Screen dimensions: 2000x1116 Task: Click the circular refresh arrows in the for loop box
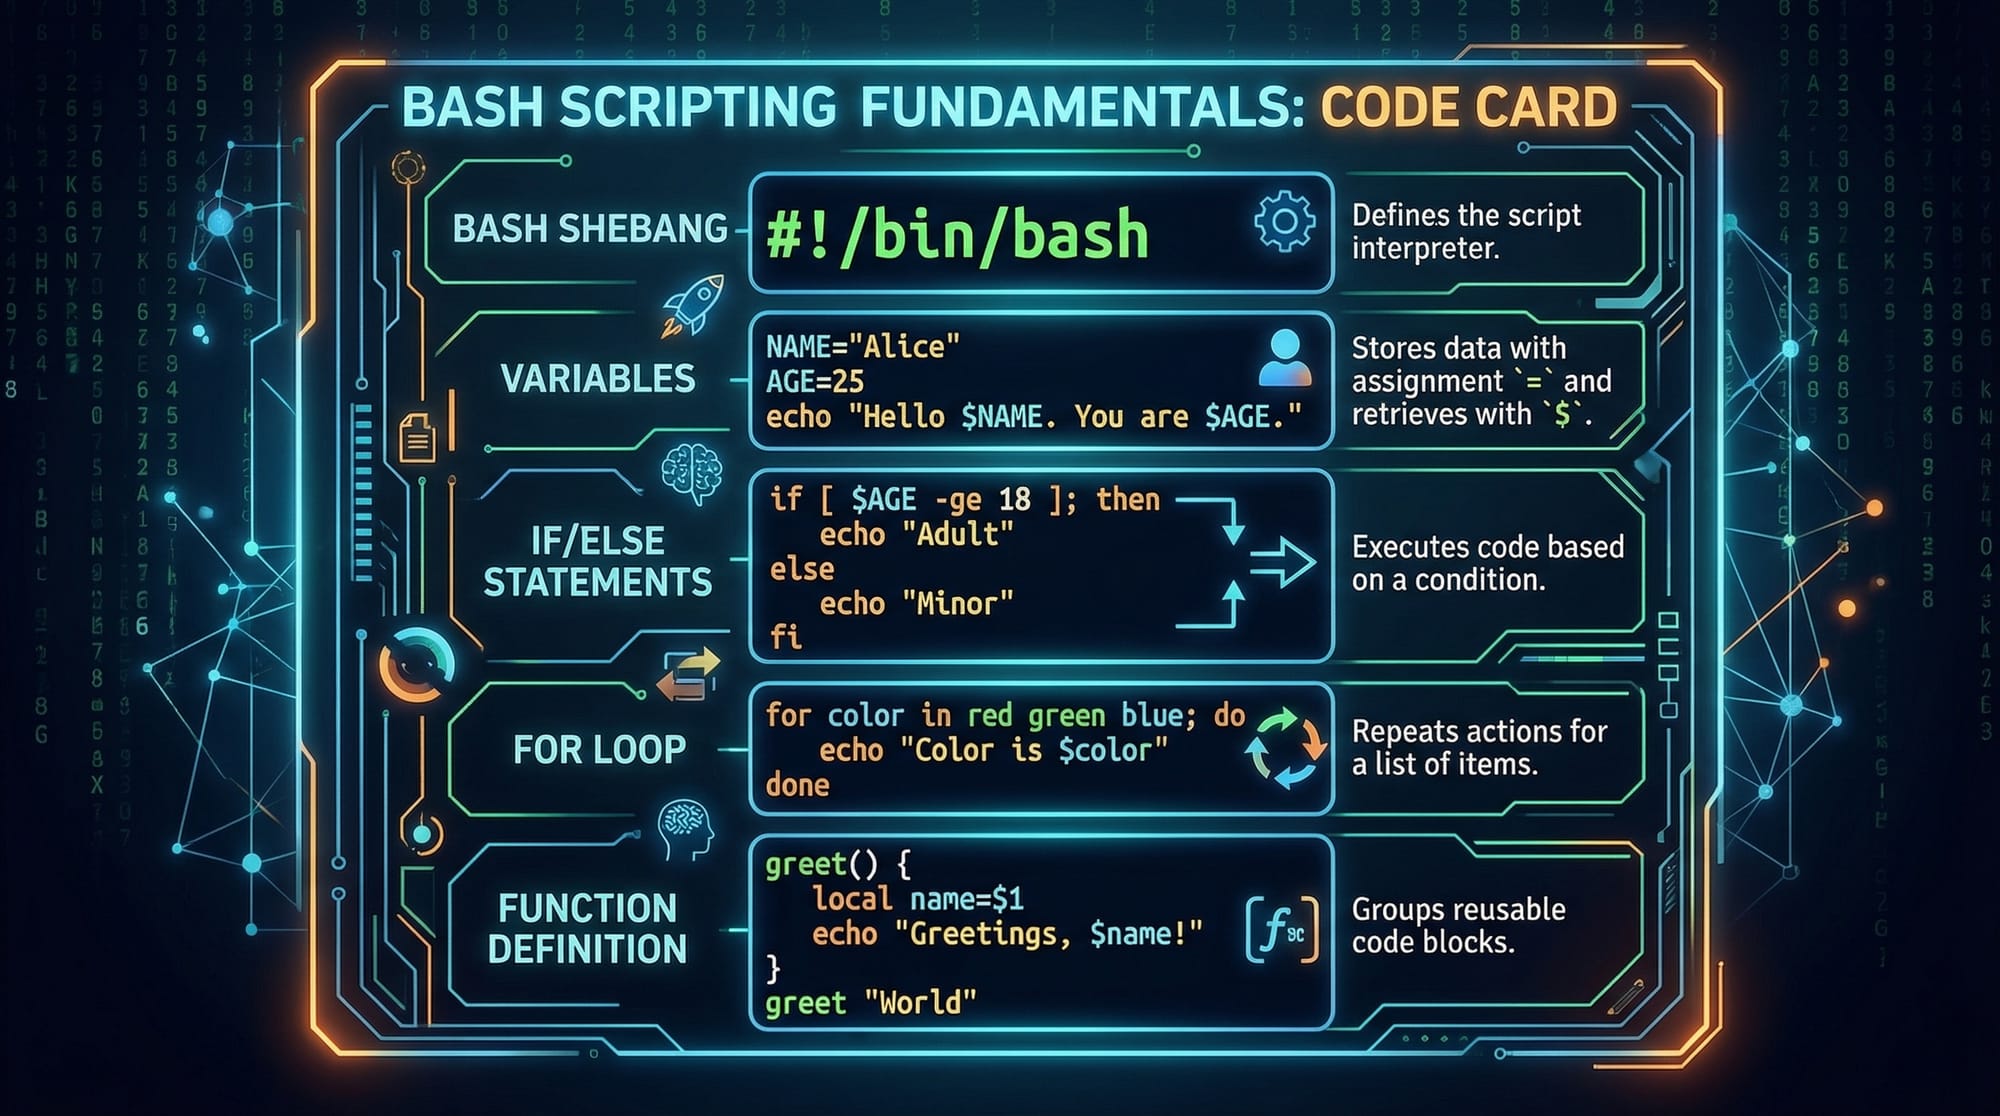tap(1285, 748)
